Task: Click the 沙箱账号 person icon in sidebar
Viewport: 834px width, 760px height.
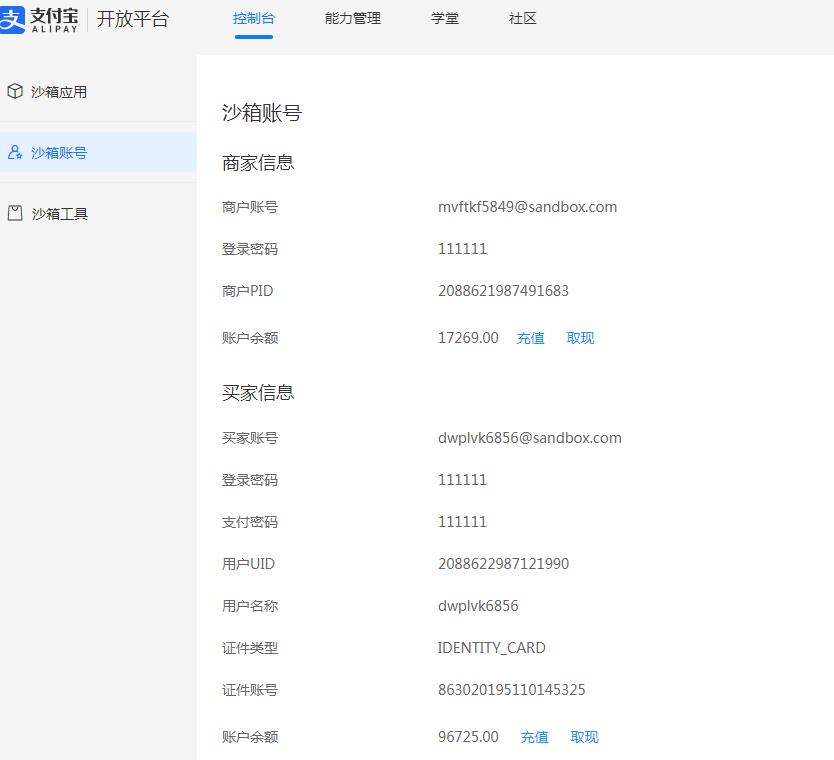Action: click(x=14, y=152)
